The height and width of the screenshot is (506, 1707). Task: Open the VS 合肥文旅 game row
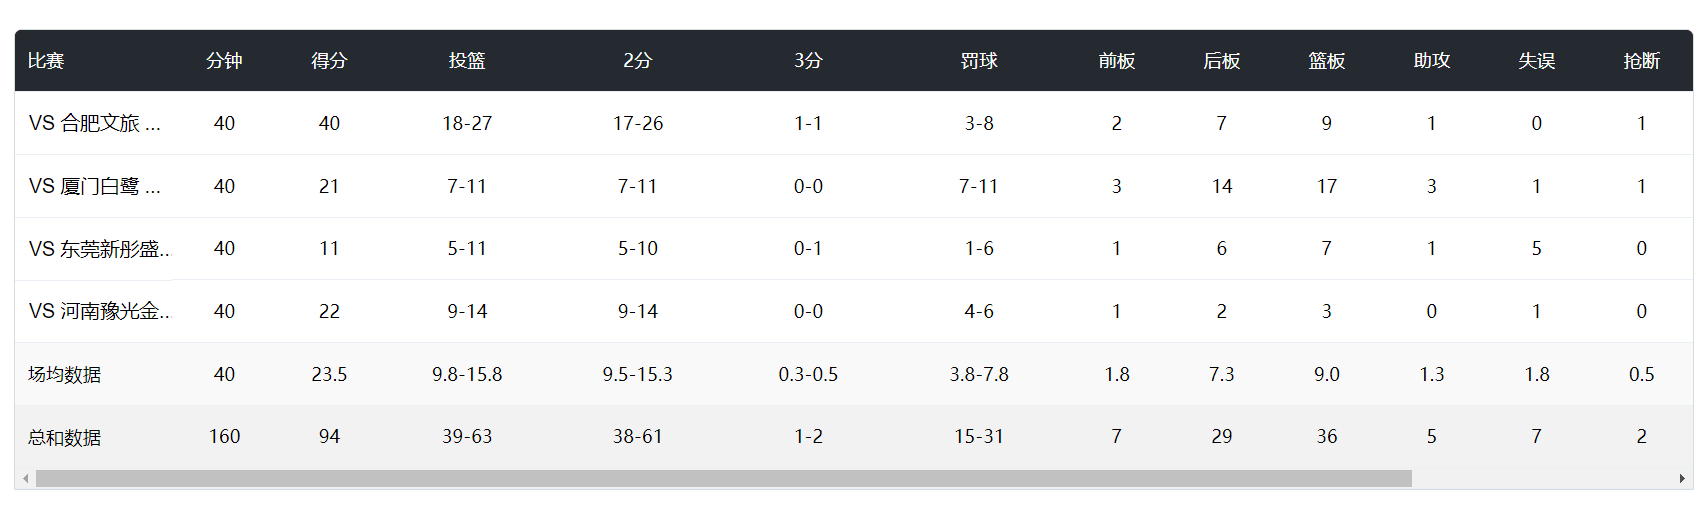(x=95, y=123)
